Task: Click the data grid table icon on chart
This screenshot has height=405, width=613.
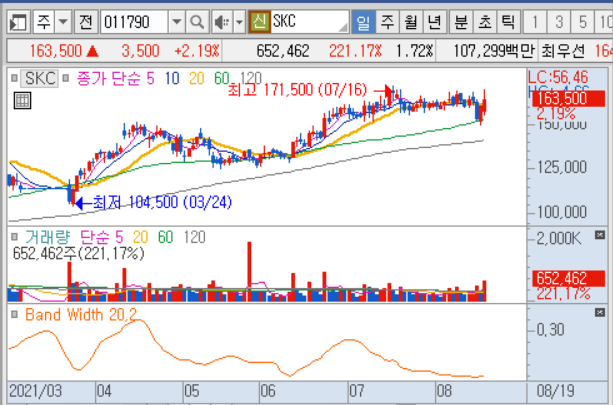Action: click(22, 100)
